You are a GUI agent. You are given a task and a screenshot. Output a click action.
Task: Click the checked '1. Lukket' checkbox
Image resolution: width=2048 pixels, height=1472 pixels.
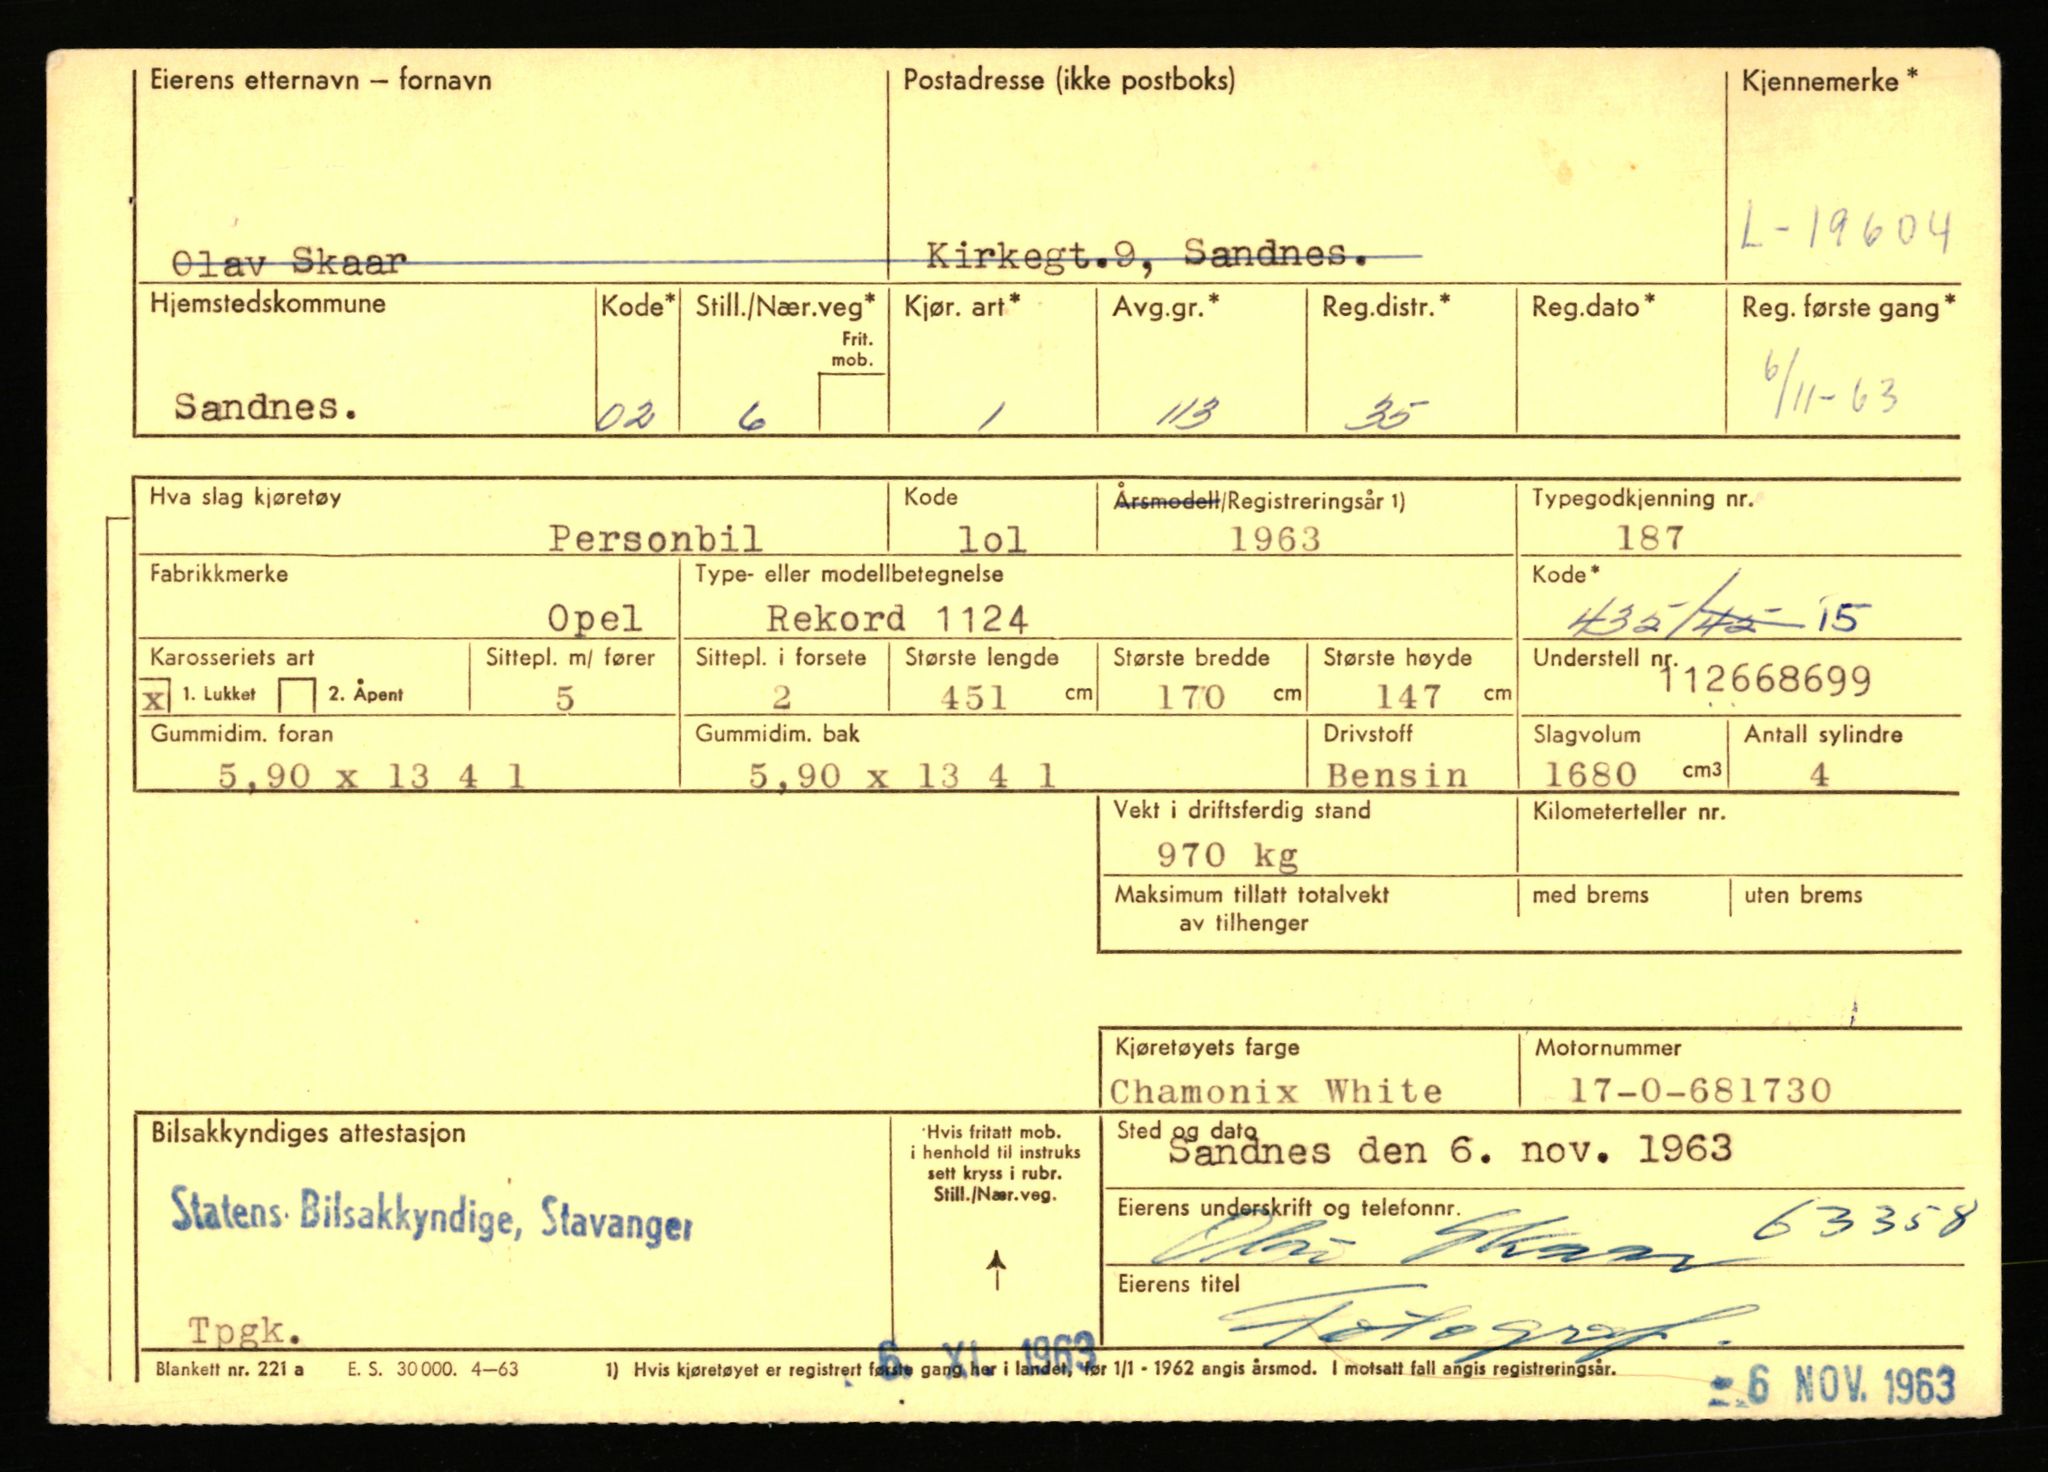pos(155,697)
